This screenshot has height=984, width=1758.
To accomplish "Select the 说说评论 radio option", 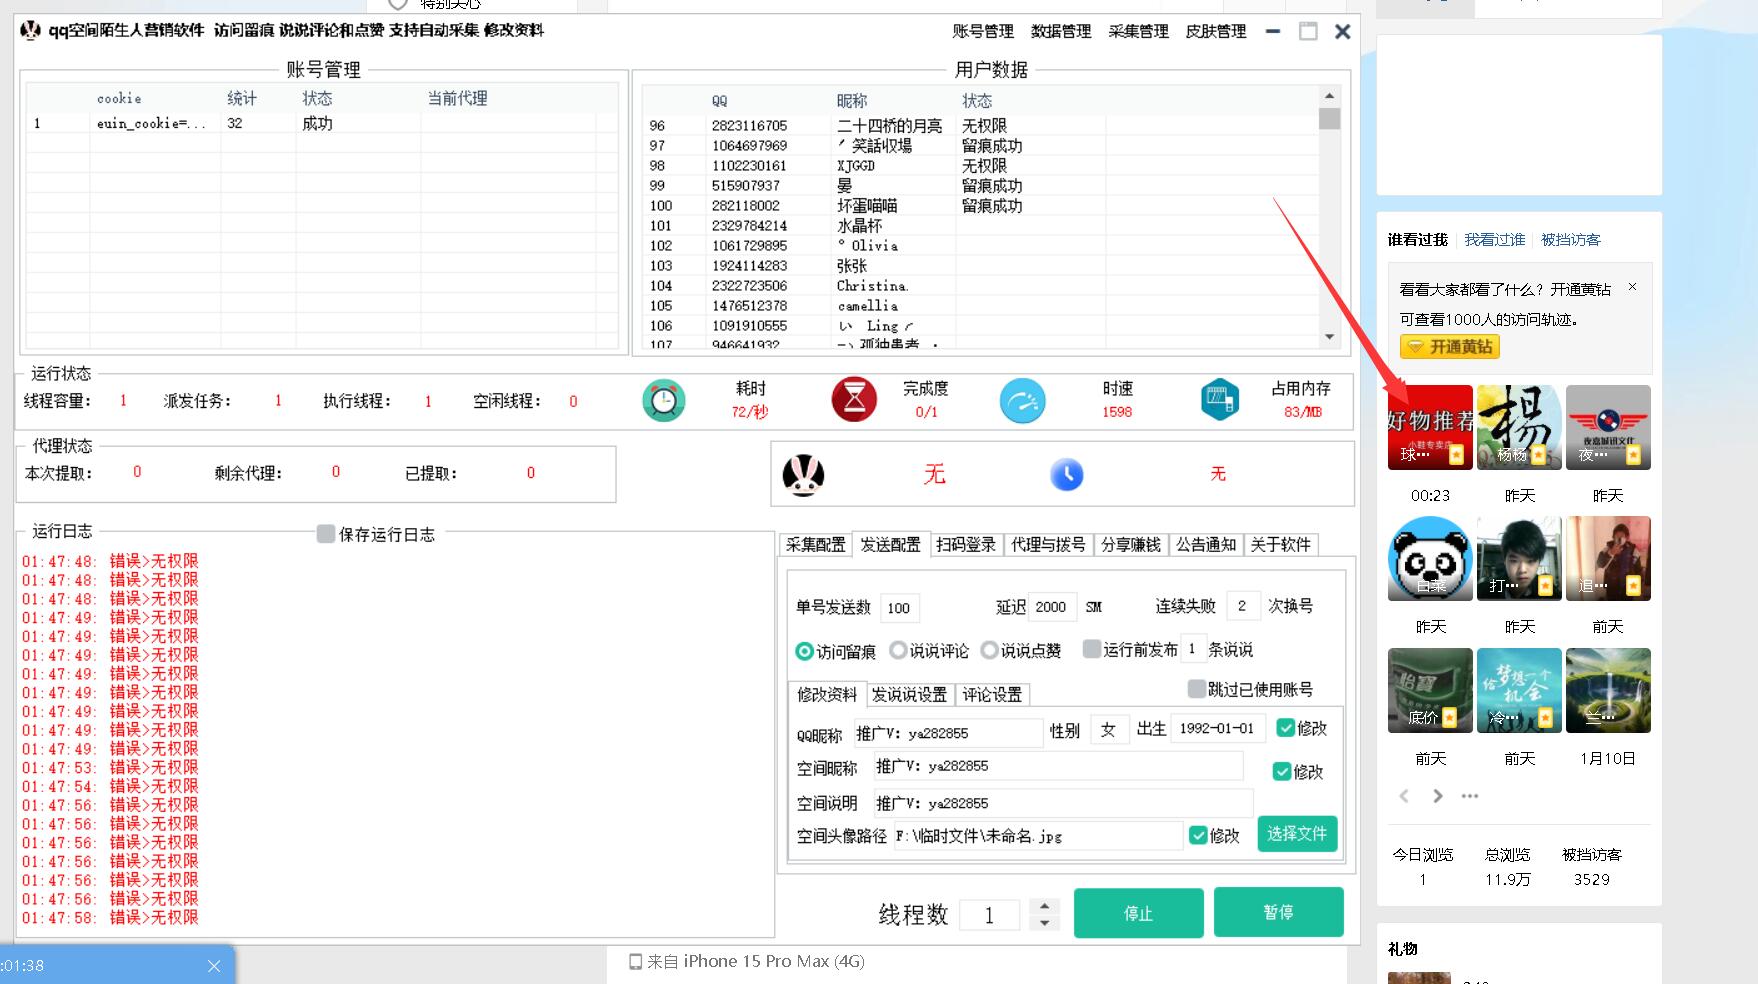I will click(898, 651).
